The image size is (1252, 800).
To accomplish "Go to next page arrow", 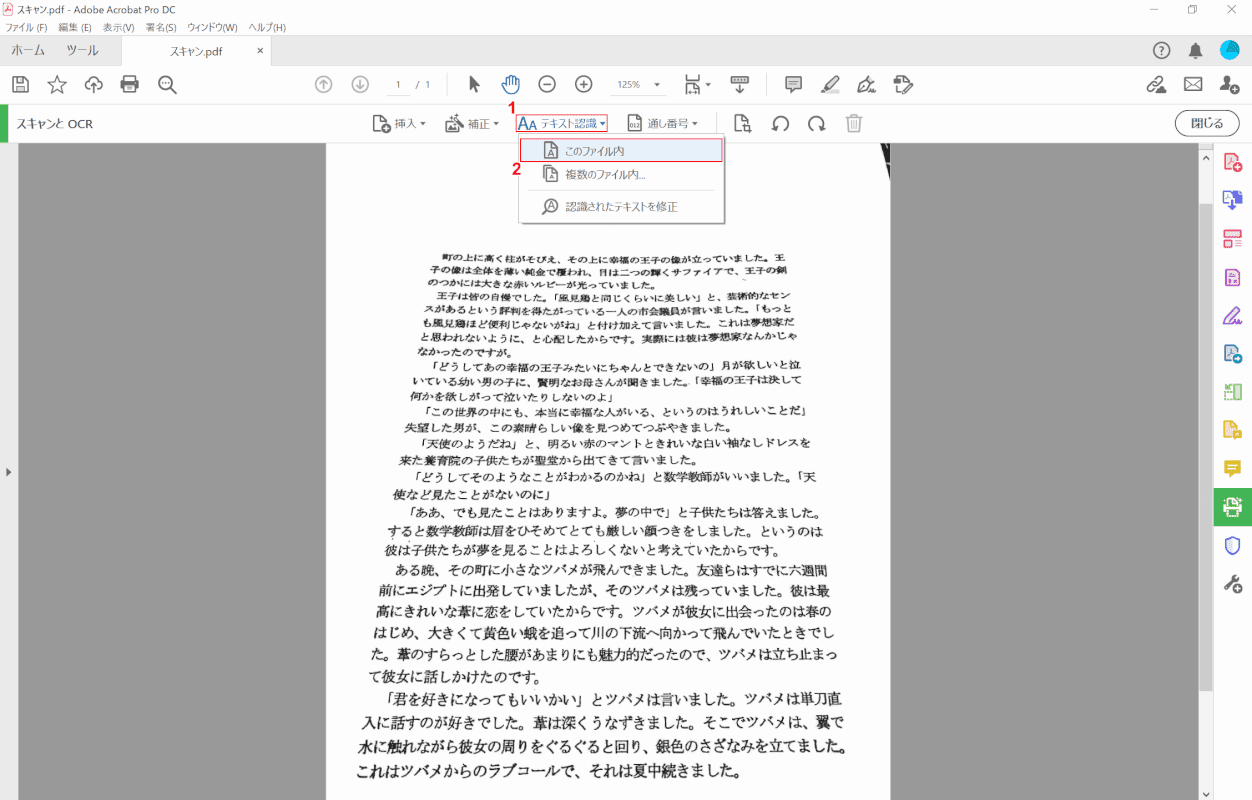I will [360, 85].
